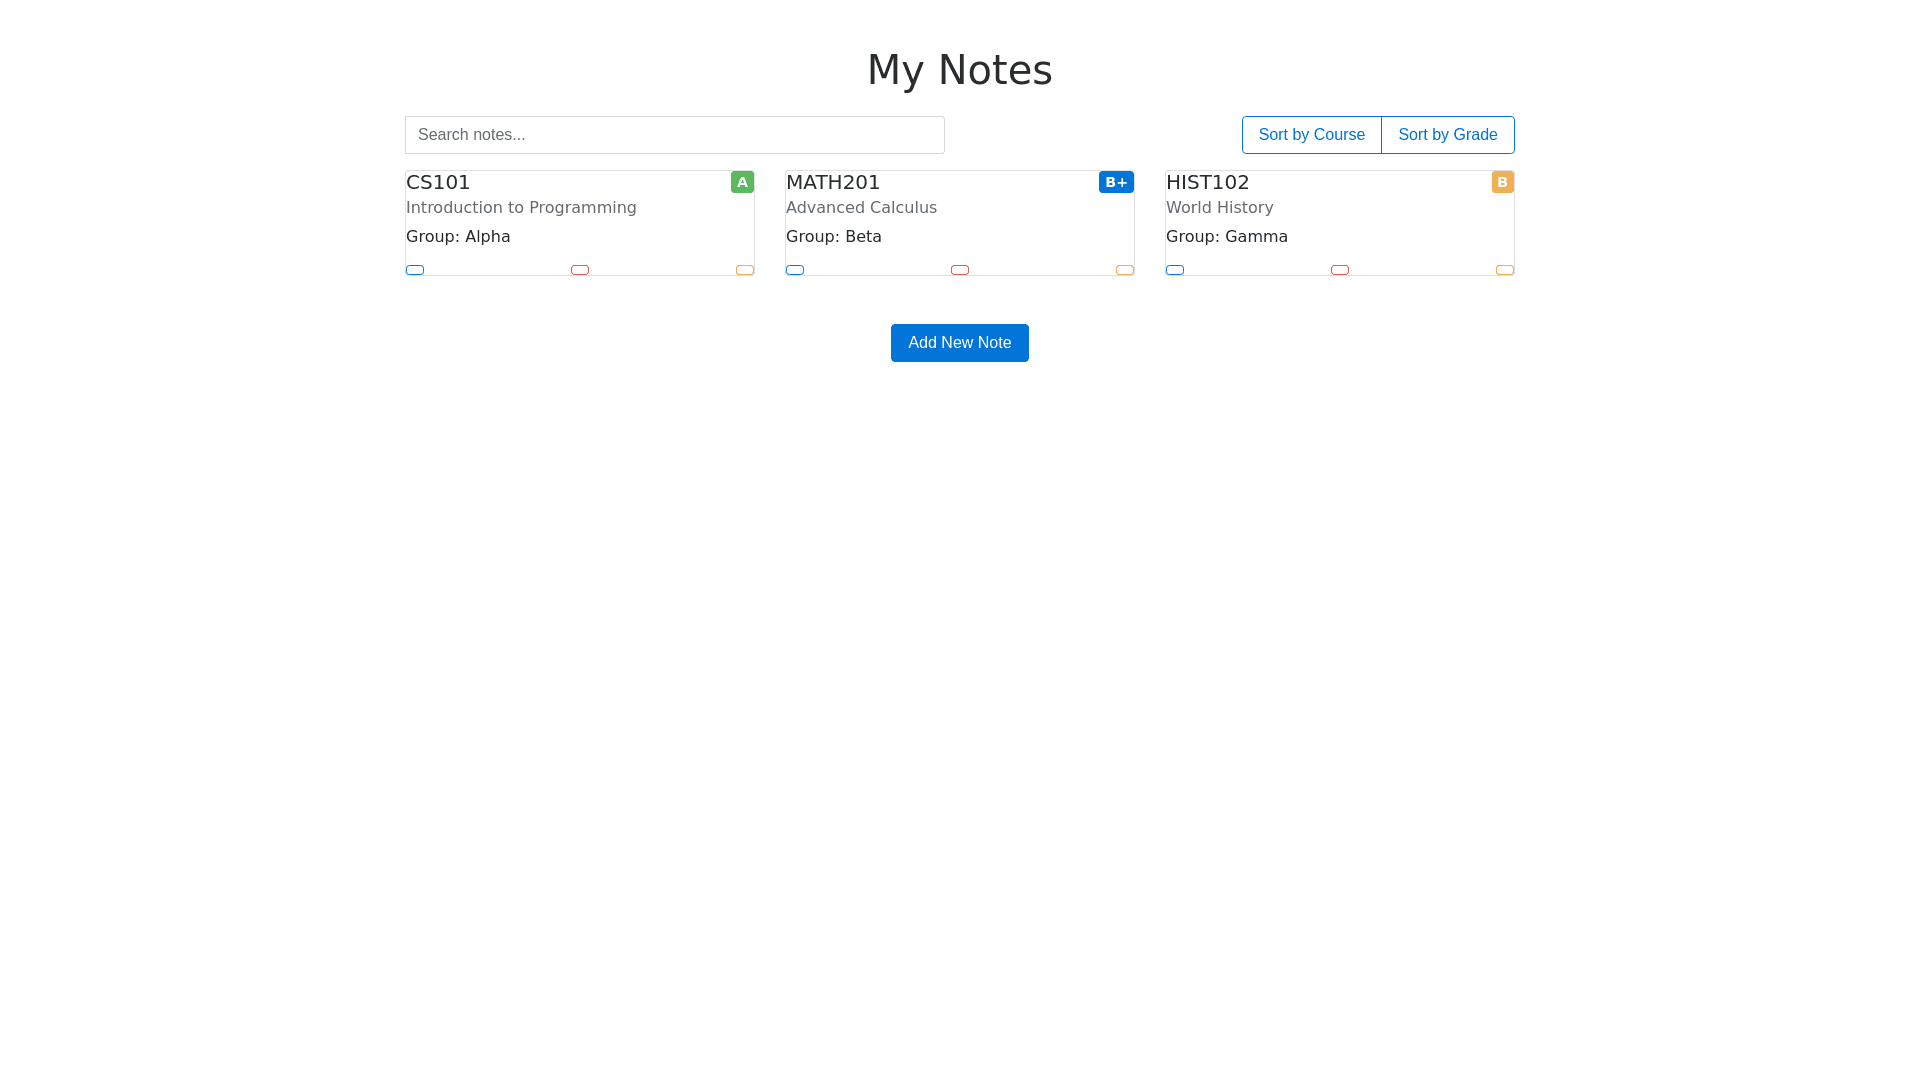Click the blue icon button on CS101 card

pyautogui.click(x=415, y=270)
